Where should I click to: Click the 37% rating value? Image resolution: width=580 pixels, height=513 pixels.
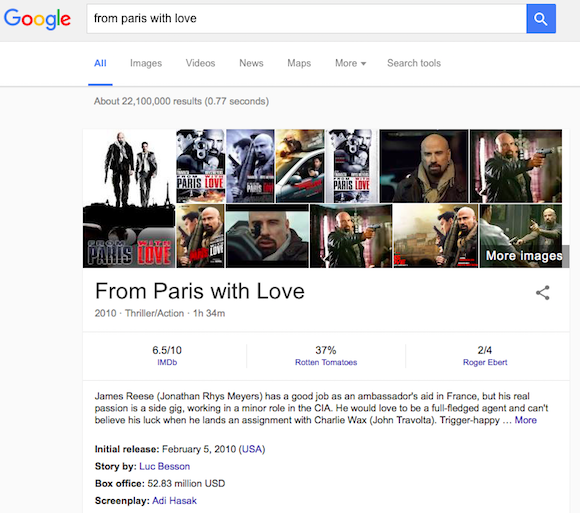(326, 350)
